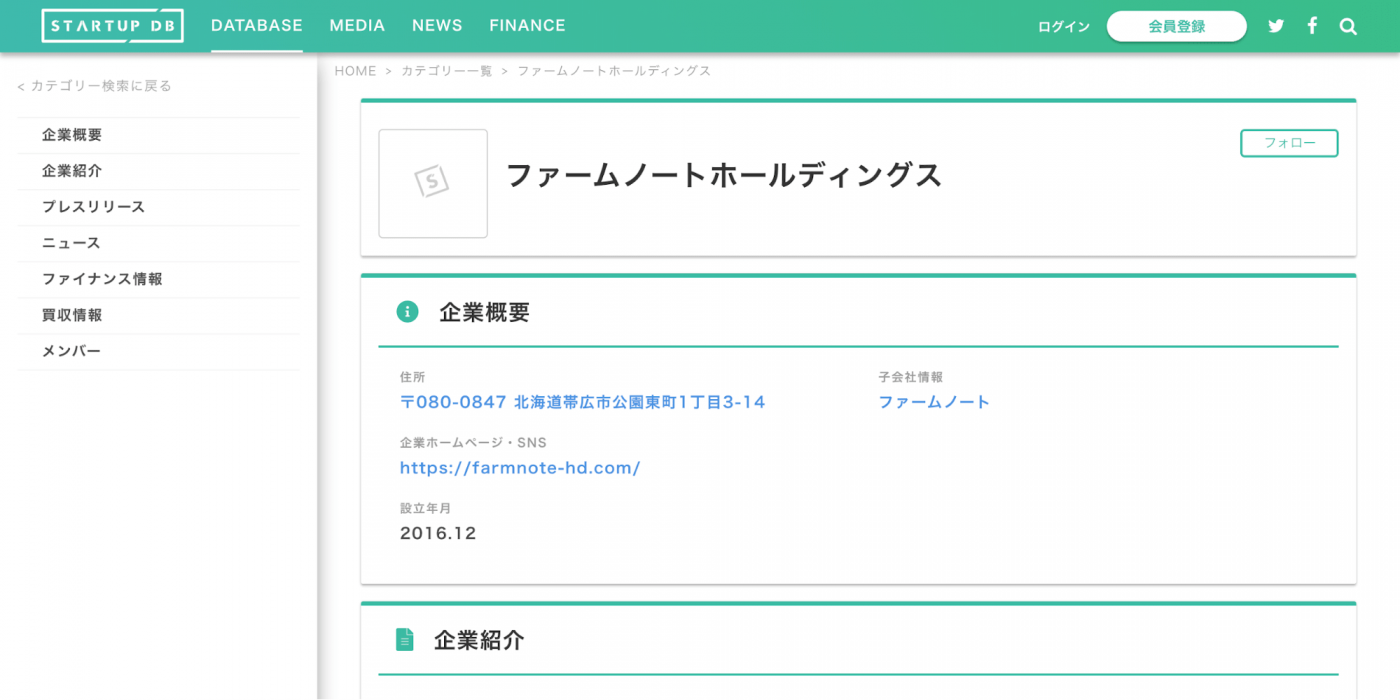
Task: Follow the company with the フォロー button
Action: (1289, 143)
